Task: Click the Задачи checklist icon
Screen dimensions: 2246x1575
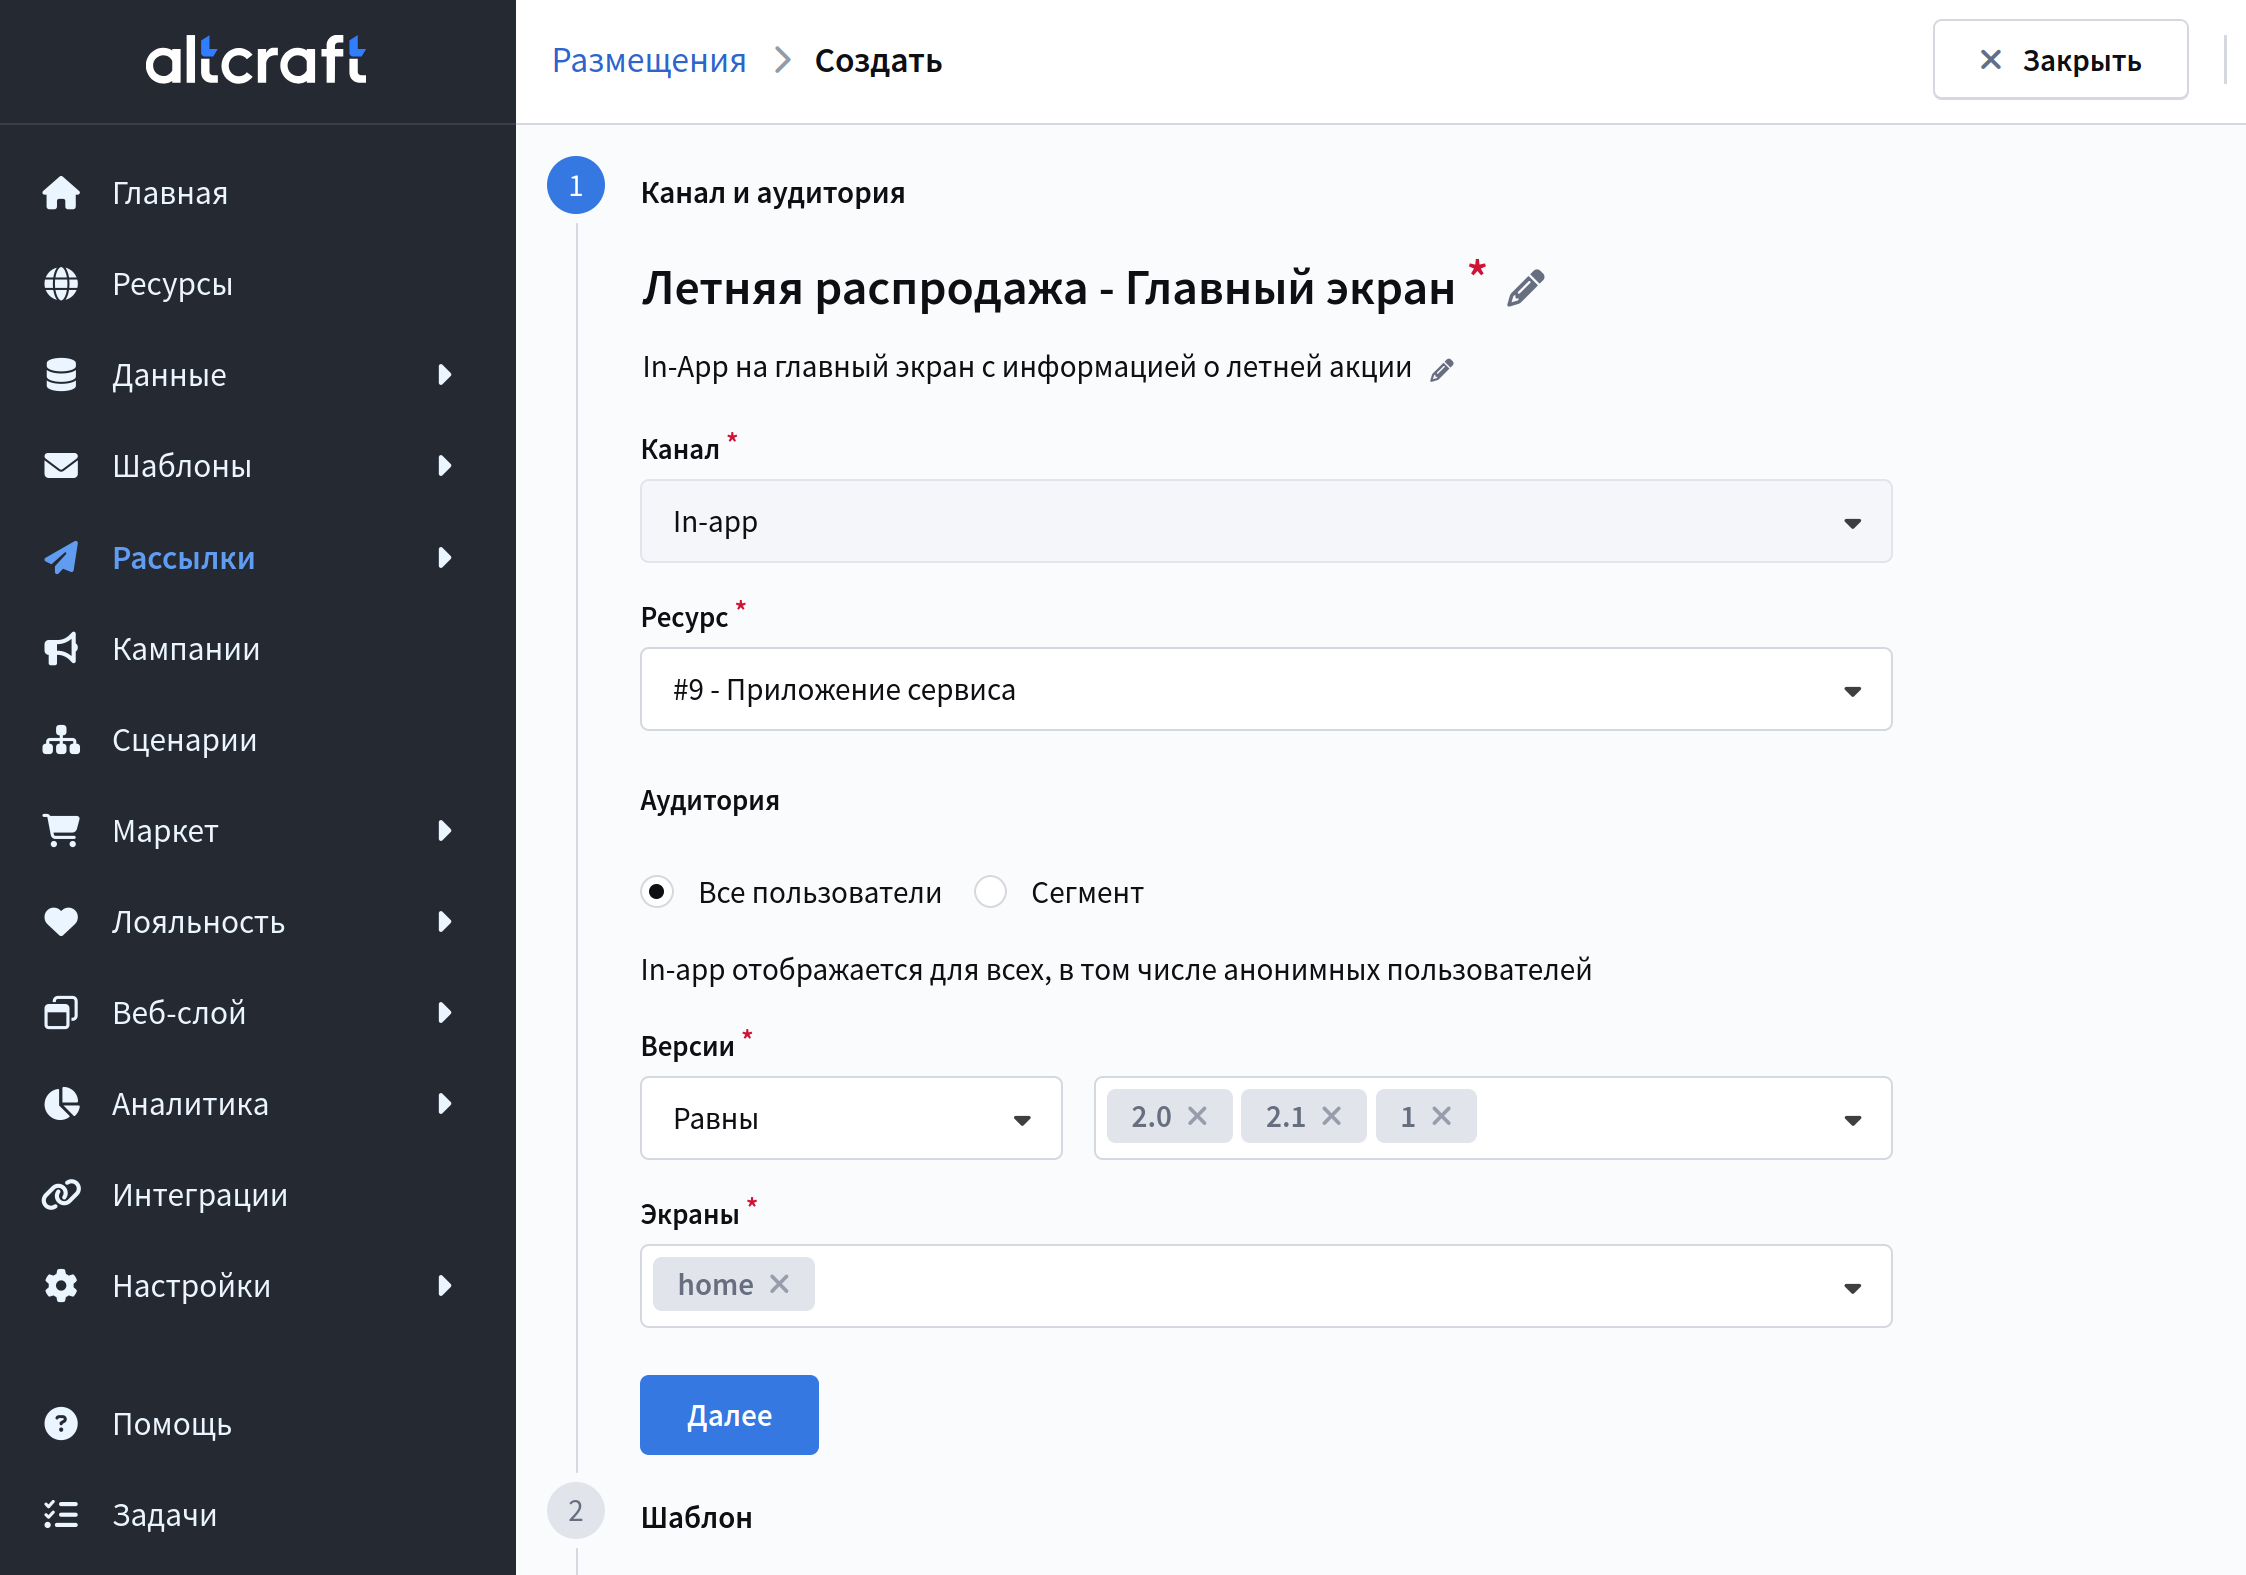Action: click(x=61, y=1515)
